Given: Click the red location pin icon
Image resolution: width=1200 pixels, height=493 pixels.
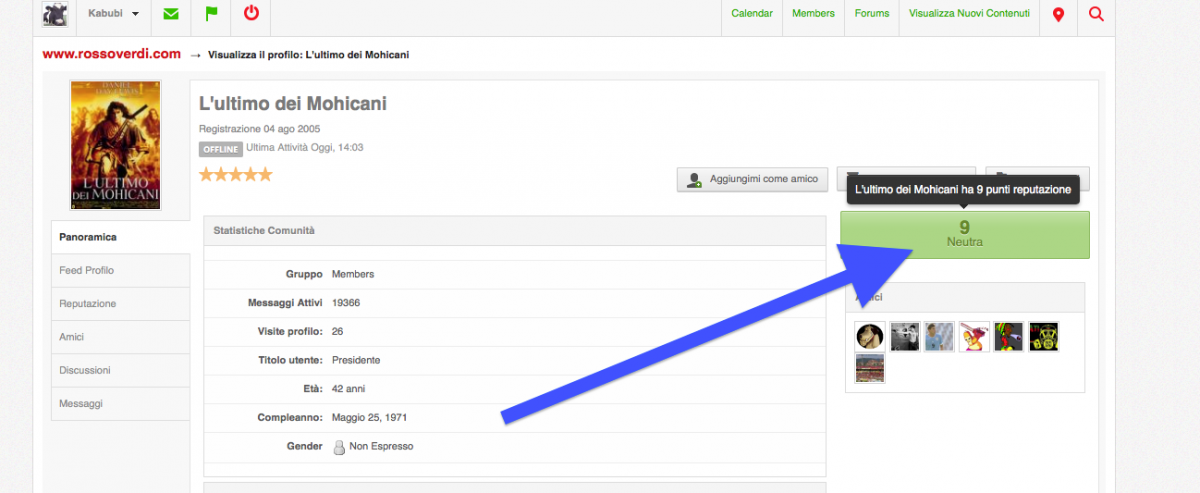Looking at the screenshot, I should pyautogui.click(x=1058, y=14).
